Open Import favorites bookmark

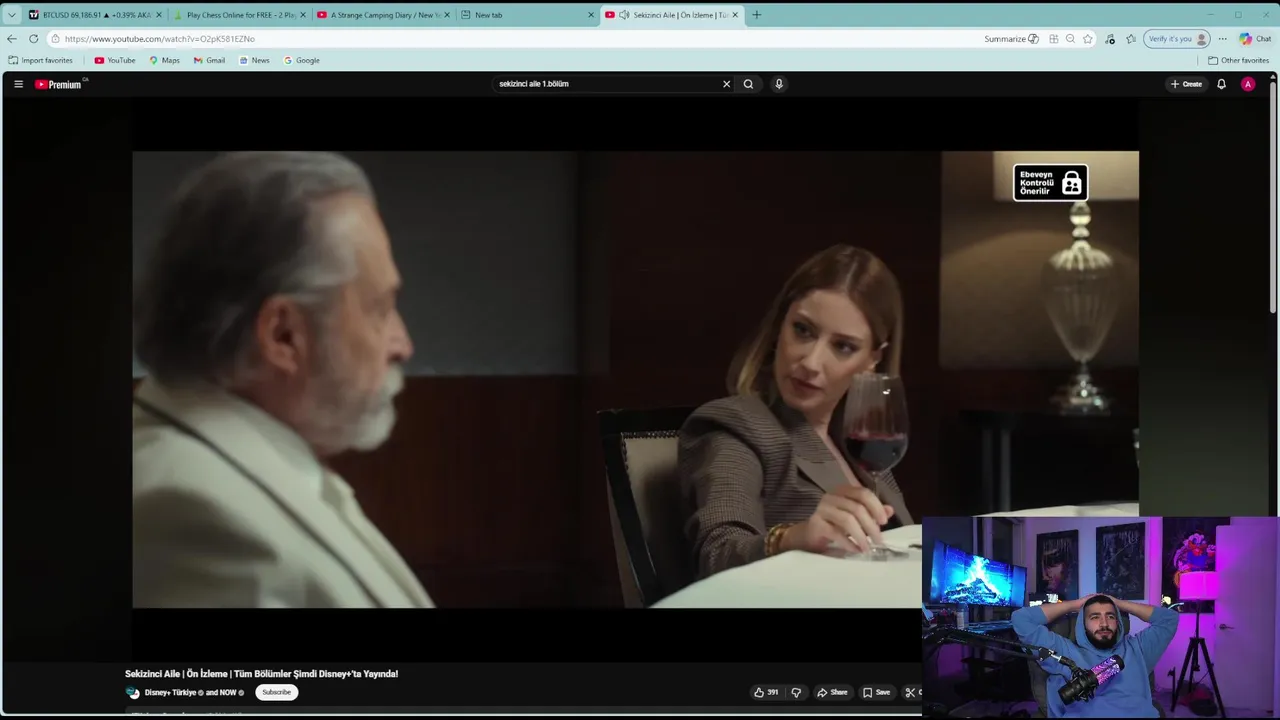click(x=40, y=60)
